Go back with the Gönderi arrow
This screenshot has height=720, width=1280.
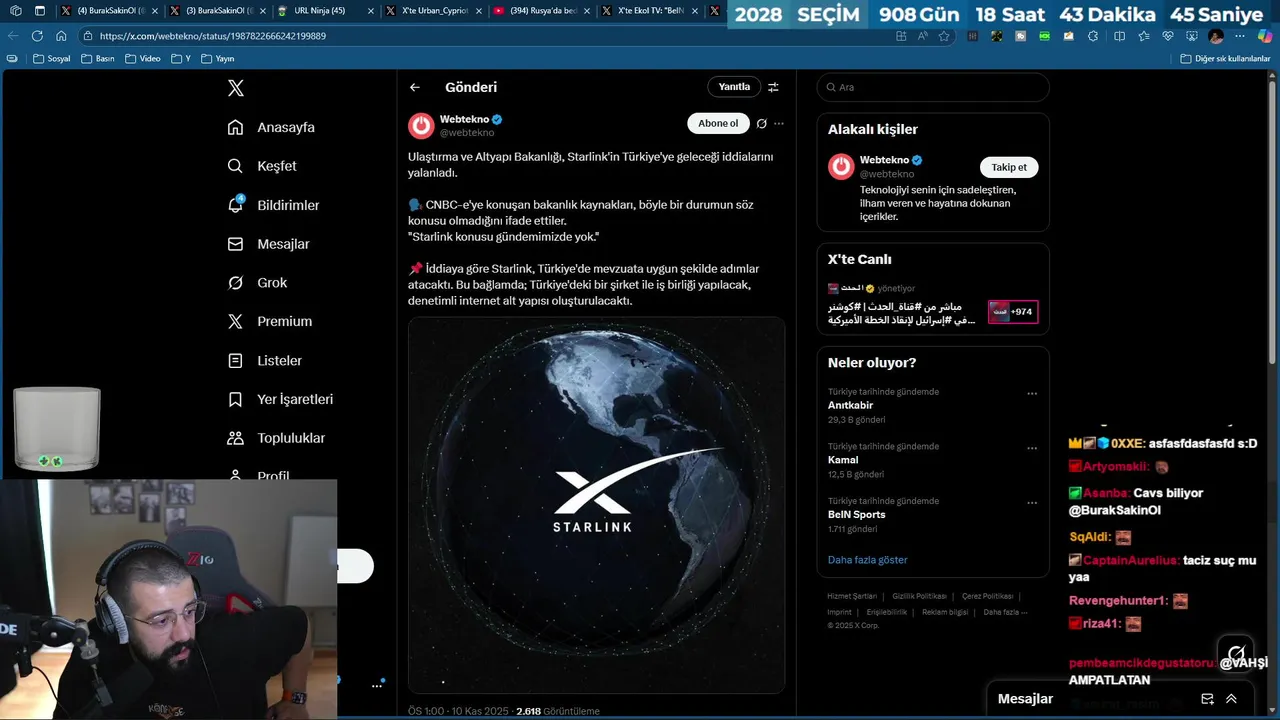coord(414,87)
